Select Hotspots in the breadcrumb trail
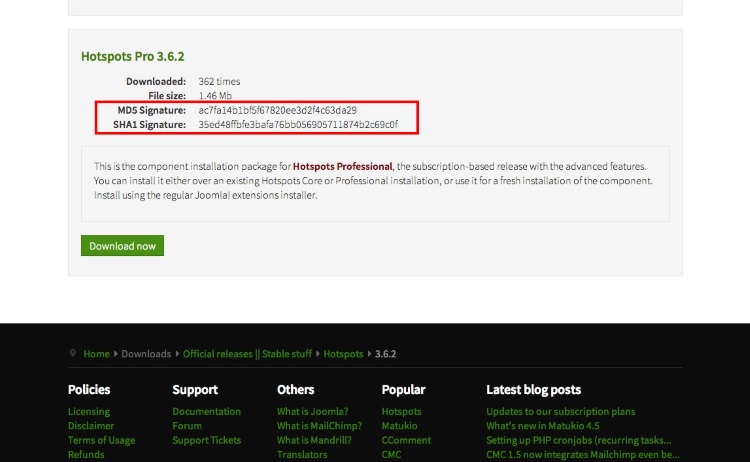Viewport: 750px width, 462px height. [x=343, y=354]
